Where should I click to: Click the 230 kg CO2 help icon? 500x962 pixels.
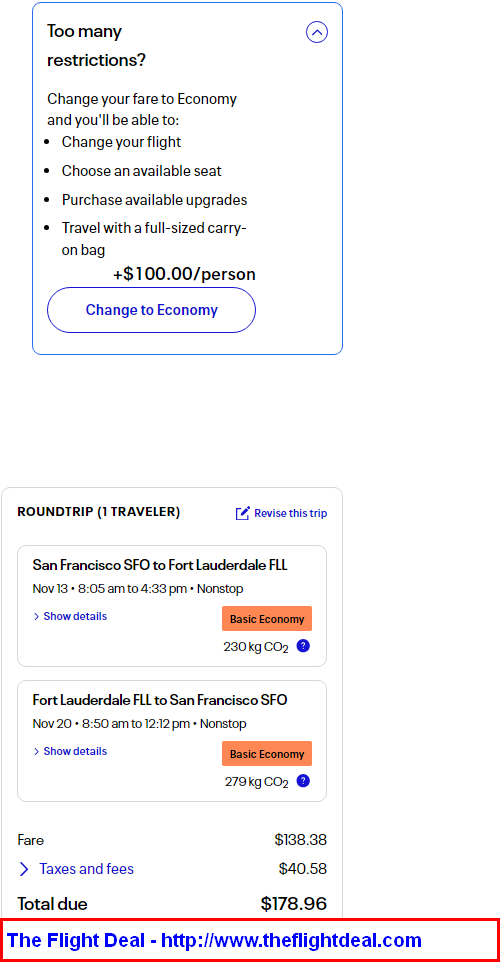click(x=303, y=645)
